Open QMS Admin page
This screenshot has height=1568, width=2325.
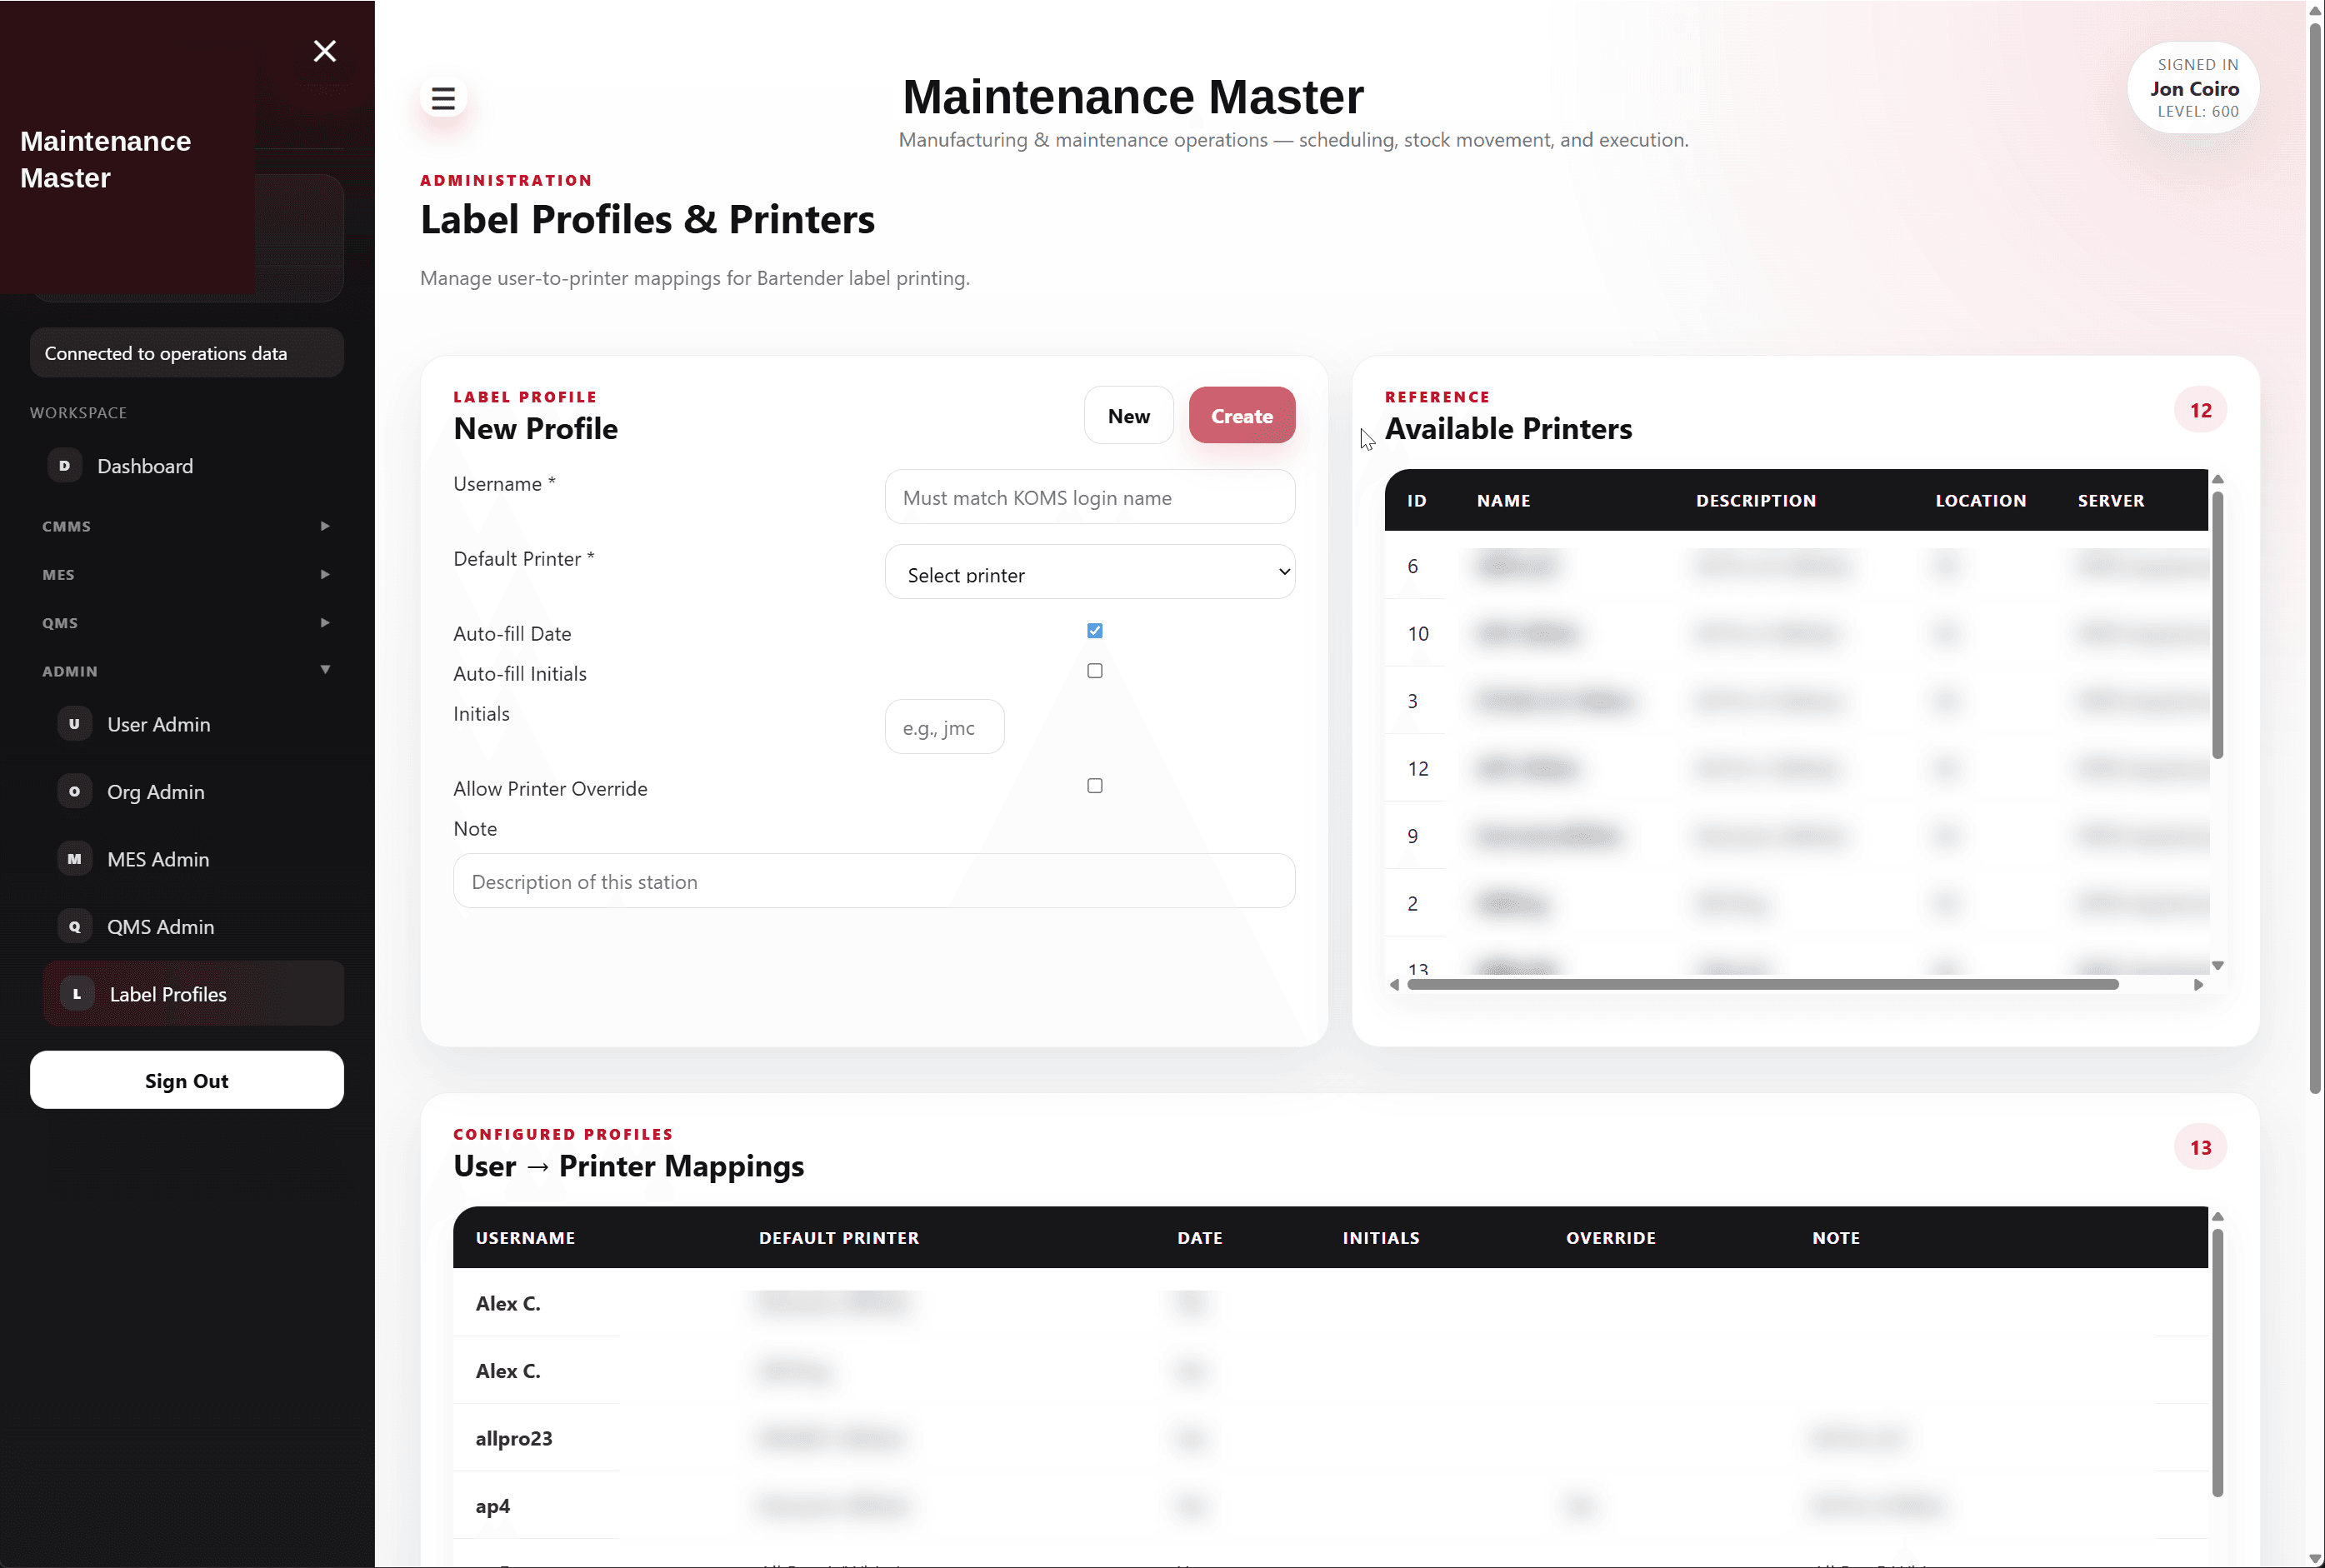[193, 927]
